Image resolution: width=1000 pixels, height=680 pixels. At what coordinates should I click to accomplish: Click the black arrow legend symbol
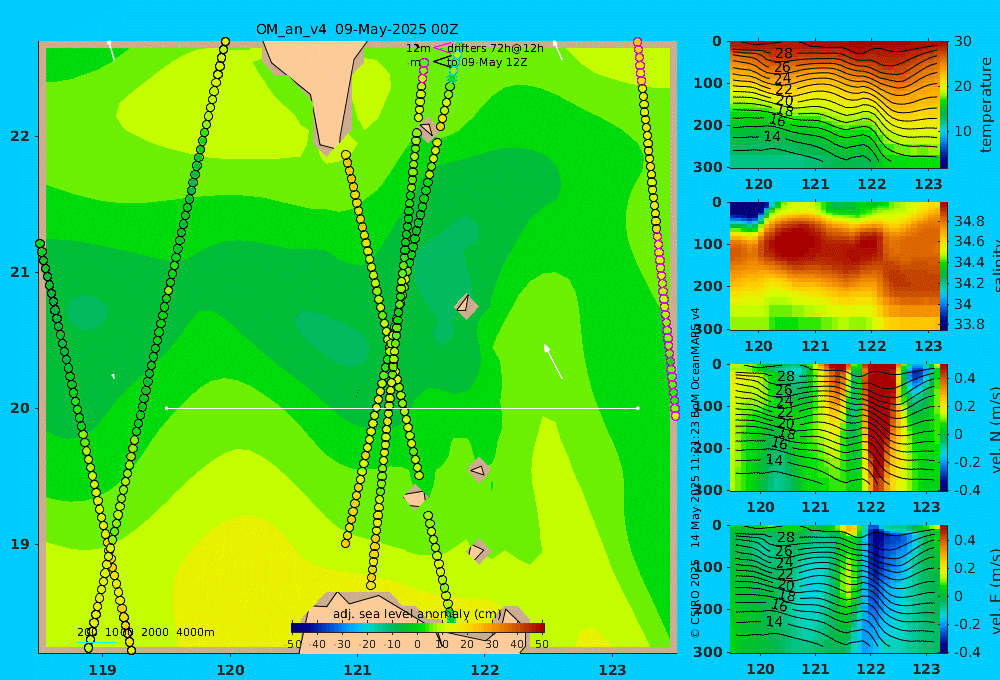(441, 62)
